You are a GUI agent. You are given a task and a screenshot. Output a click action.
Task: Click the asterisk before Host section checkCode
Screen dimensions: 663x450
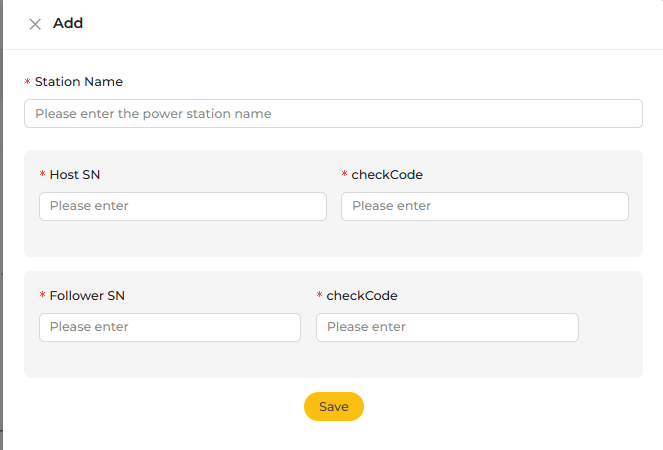(344, 173)
